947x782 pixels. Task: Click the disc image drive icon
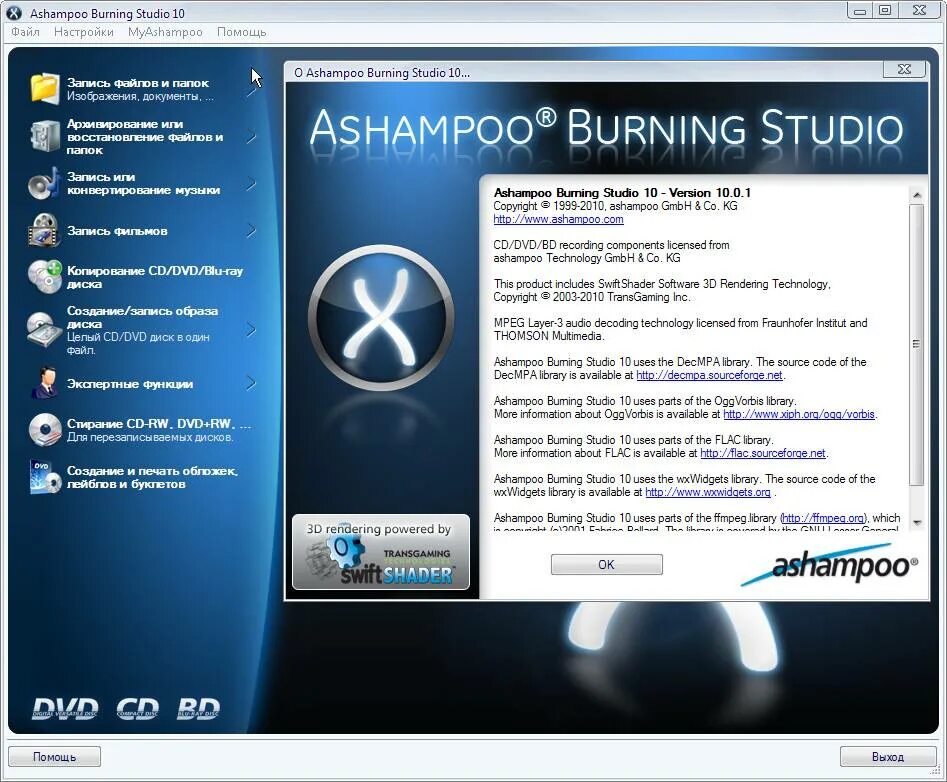pyautogui.click(x=44, y=330)
